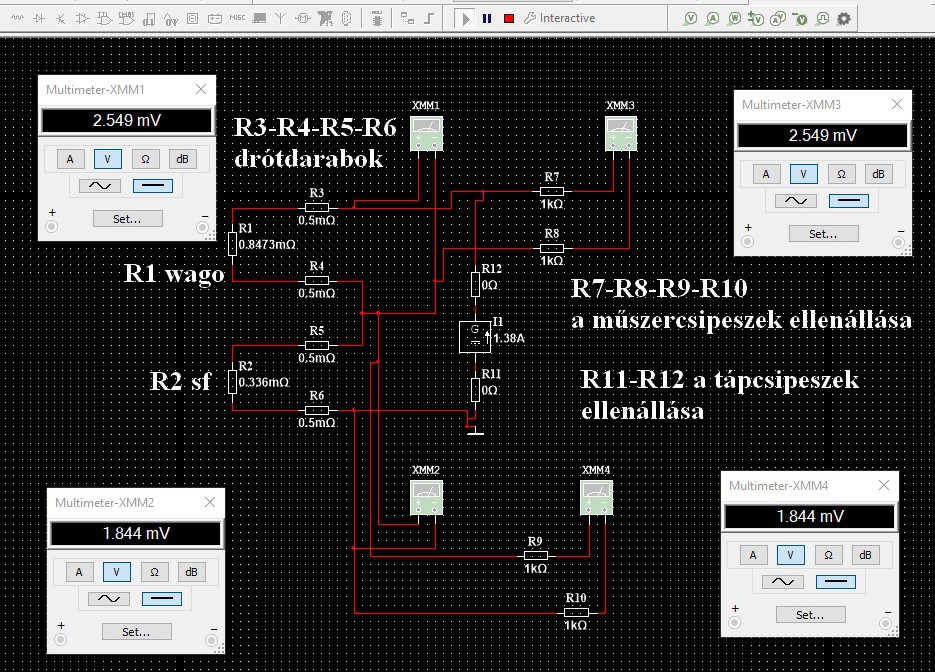Place a voltage probe

coord(690,18)
